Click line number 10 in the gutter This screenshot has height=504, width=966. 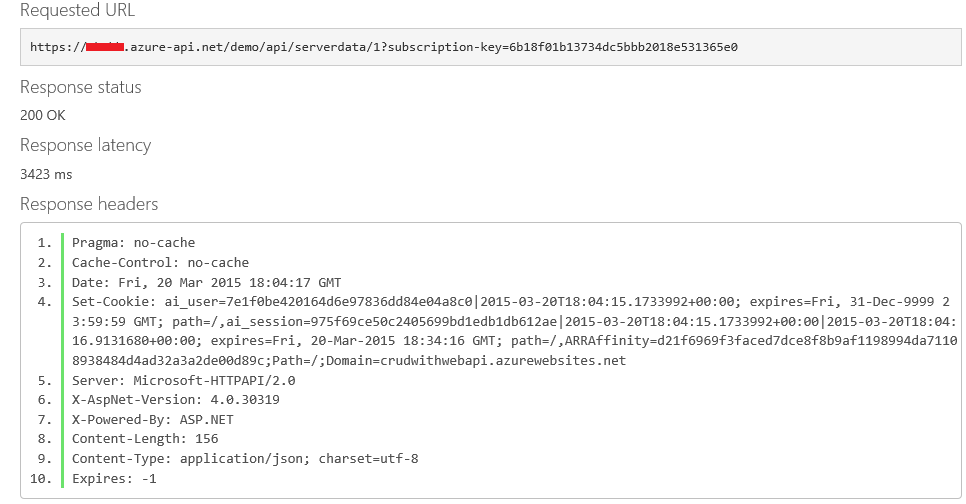point(42,479)
